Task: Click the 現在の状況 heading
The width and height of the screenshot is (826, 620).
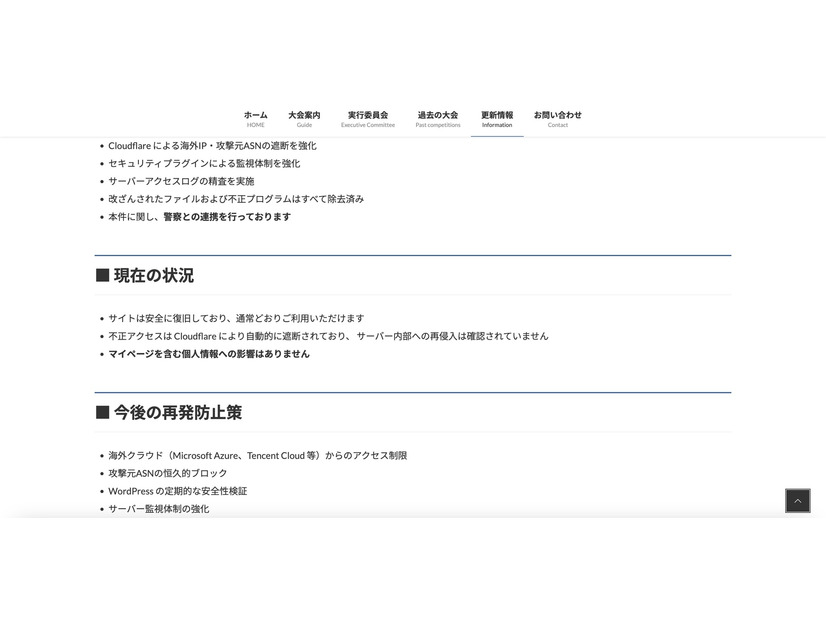Action: [145, 275]
